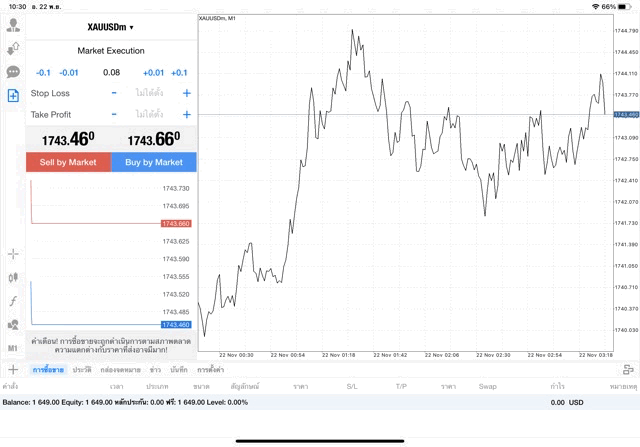The width and height of the screenshot is (640, 447).
Task: Click Sell by Market button
Action: 68,162
